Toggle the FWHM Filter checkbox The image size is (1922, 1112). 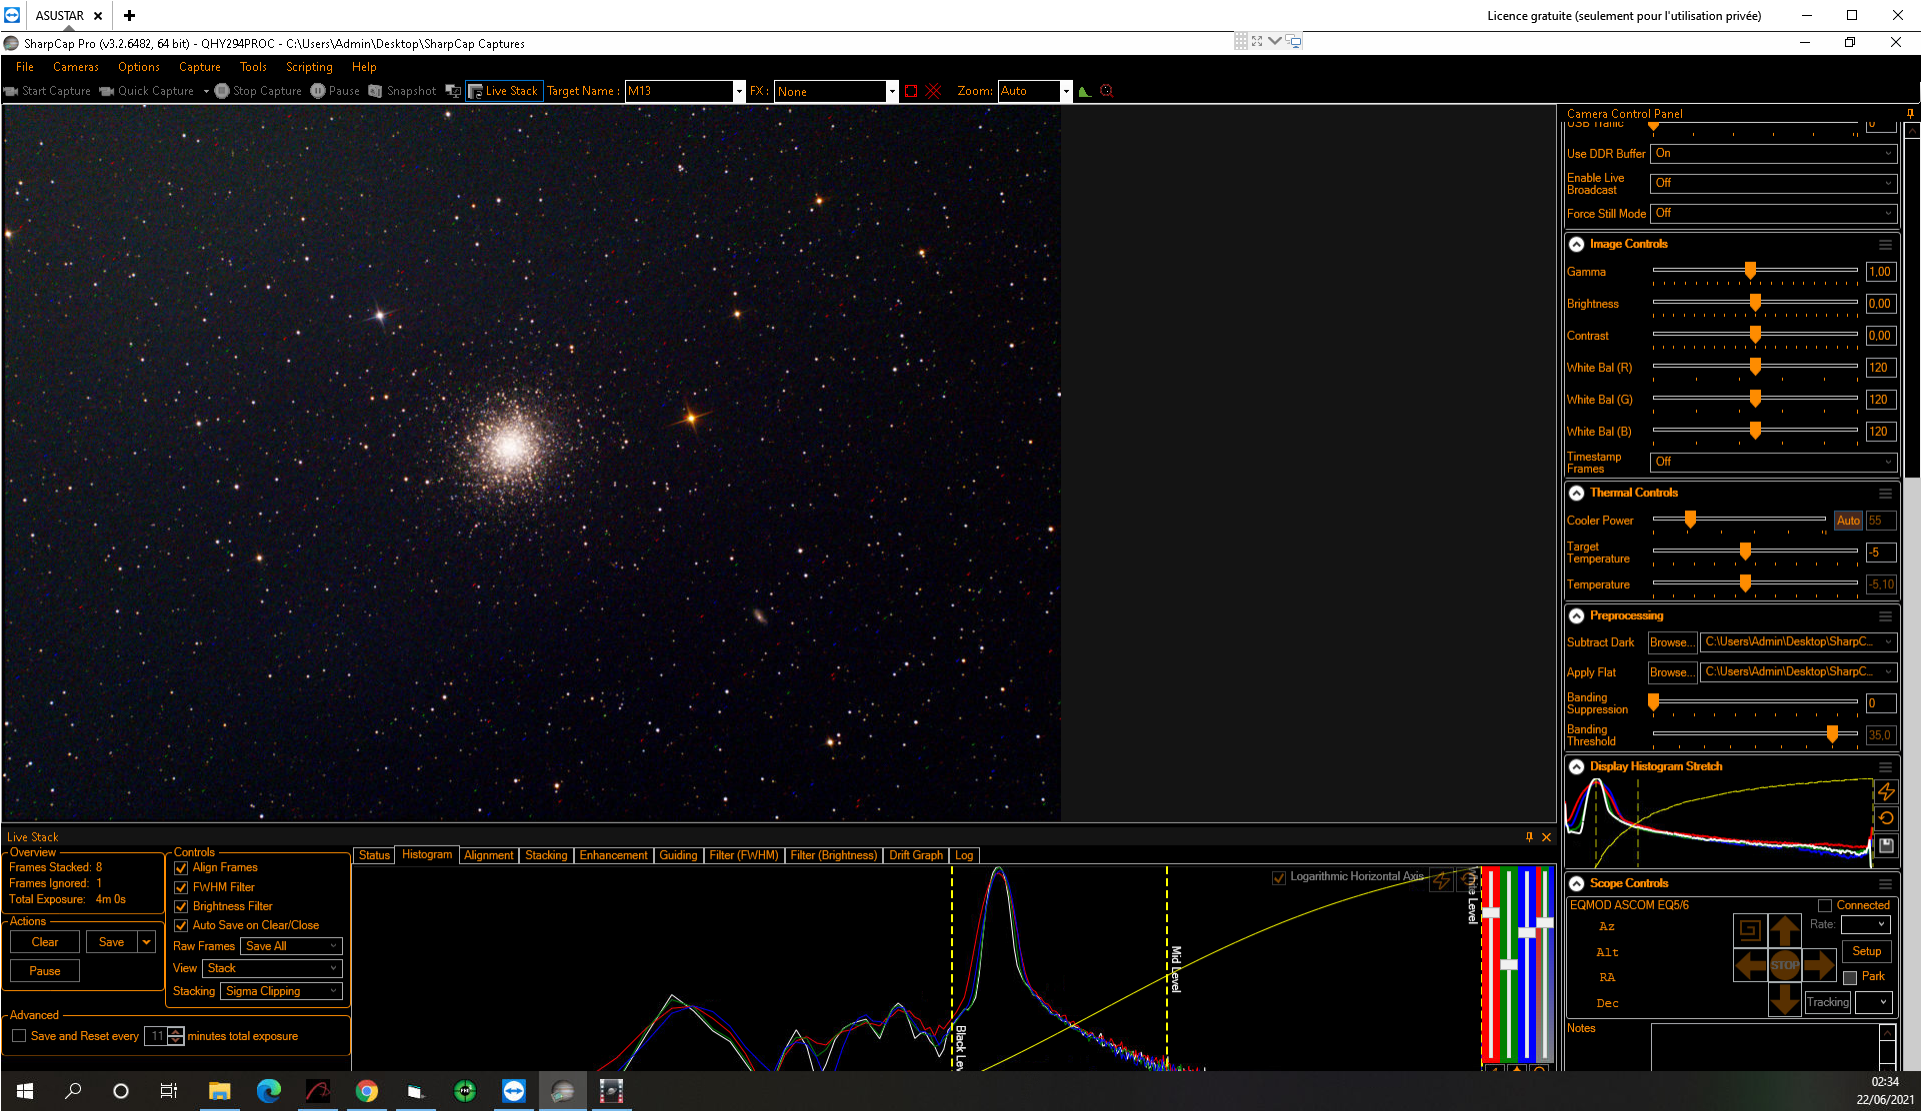pyautogui.click(x=181, y=887)
